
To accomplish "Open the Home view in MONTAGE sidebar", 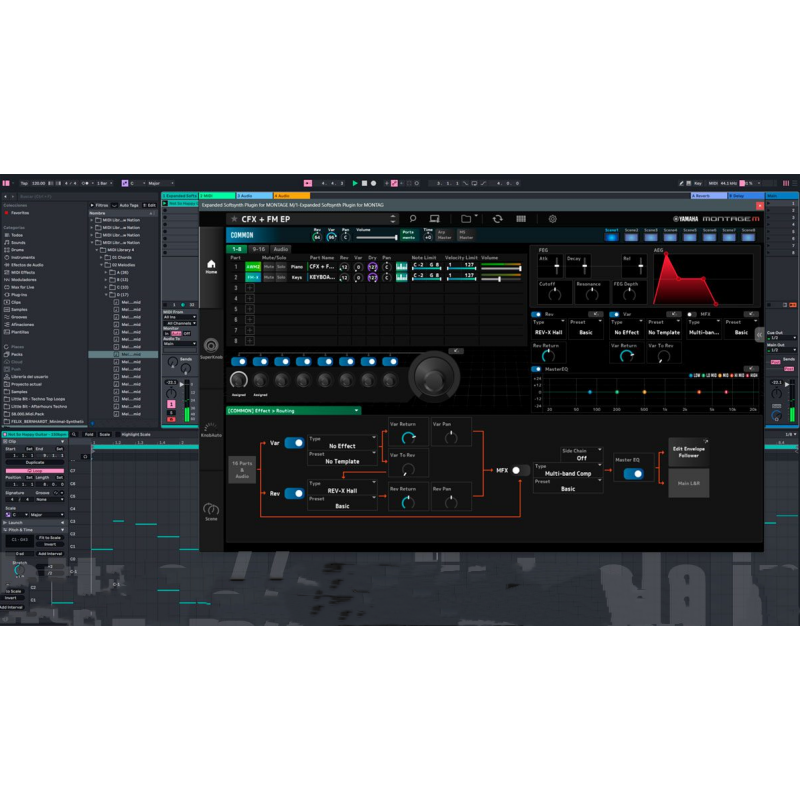I will pos(211,266).
